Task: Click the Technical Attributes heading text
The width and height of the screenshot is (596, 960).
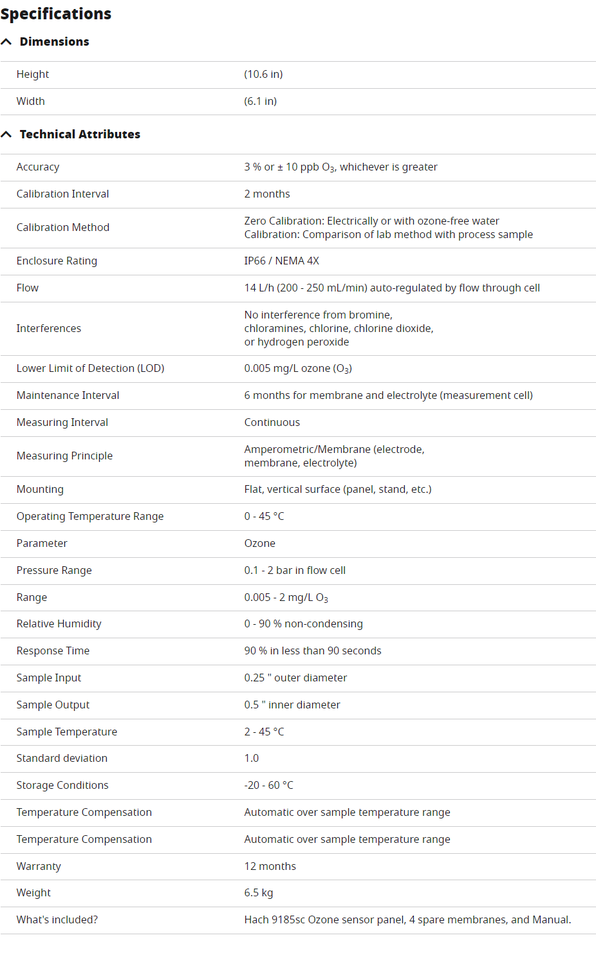Action: point(80,134)
